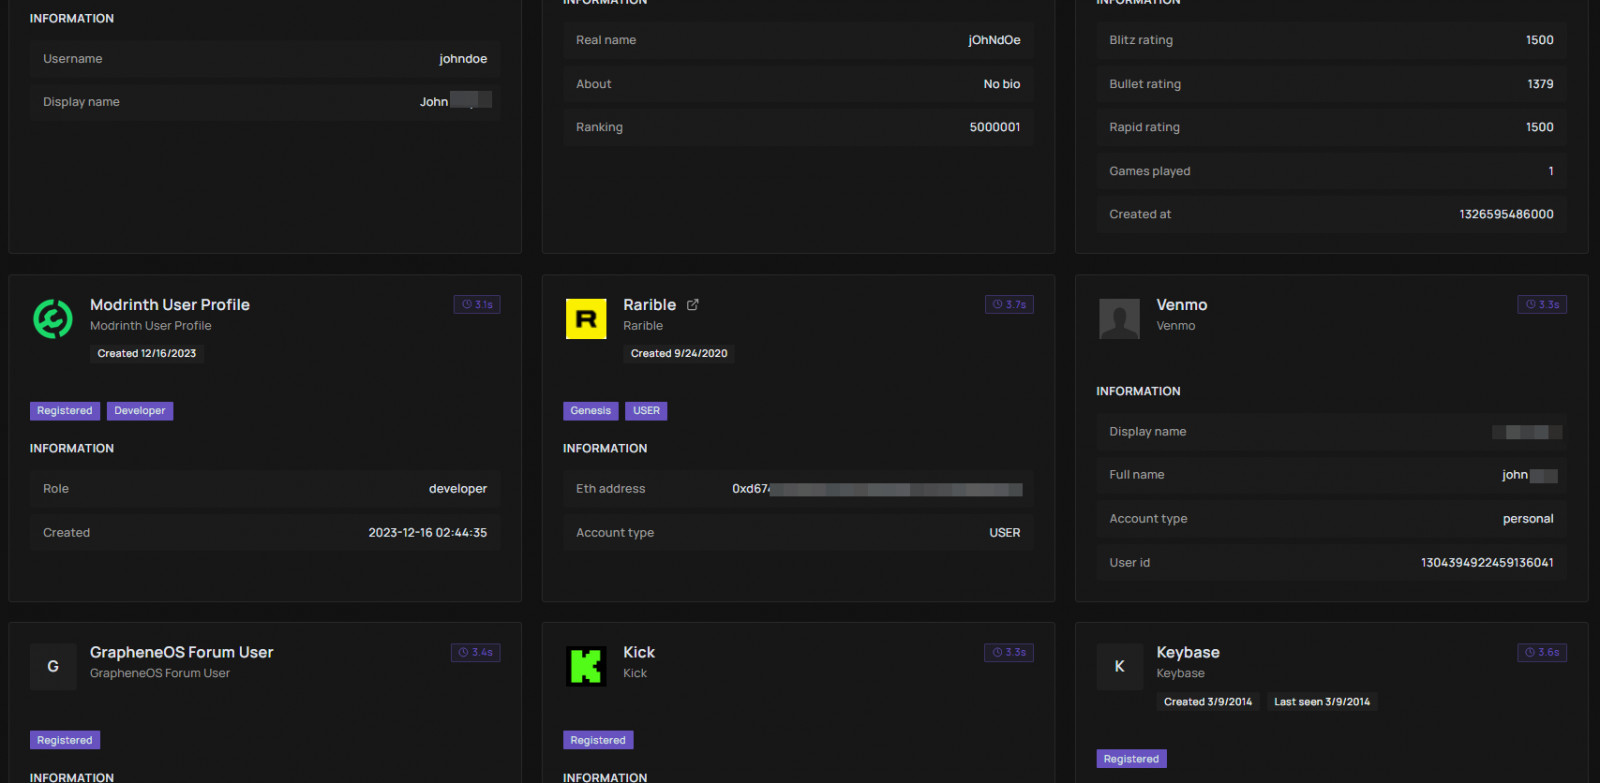Select the Developer tag on Modrinth
This screenshot has width=1600, height=783.
point(140,411)
